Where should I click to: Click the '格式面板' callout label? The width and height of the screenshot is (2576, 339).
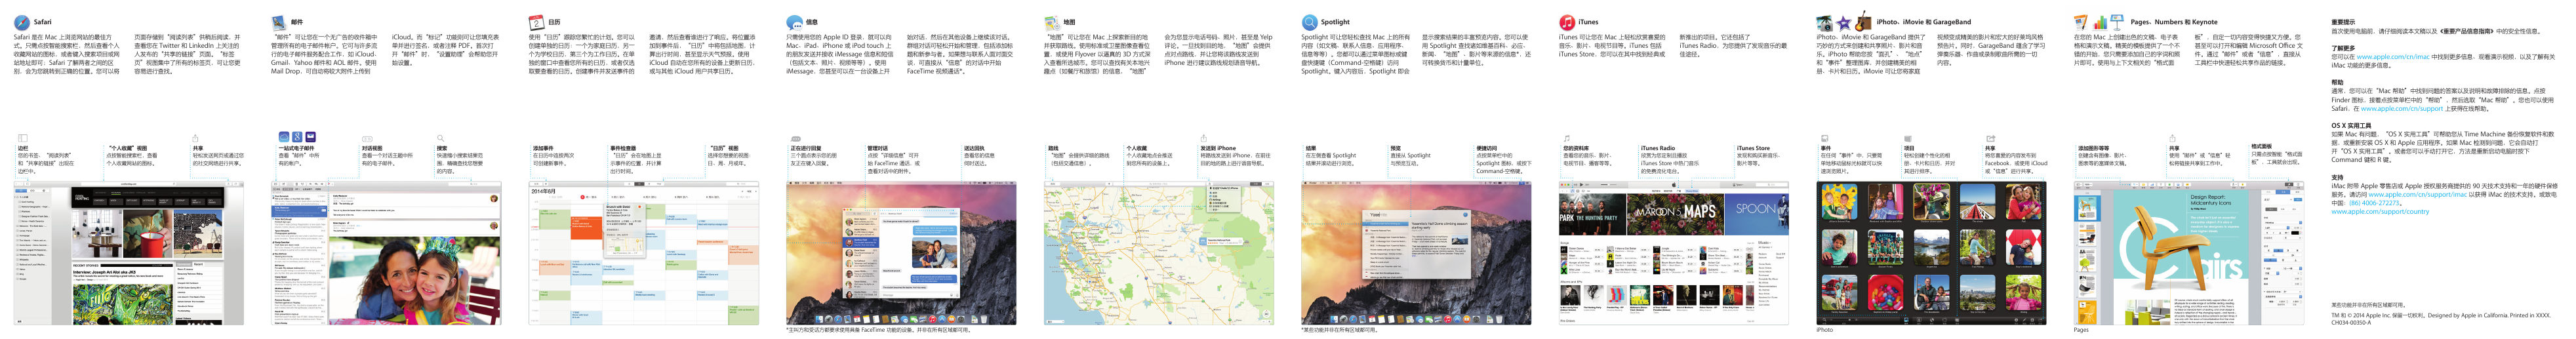click(2262, 146)
